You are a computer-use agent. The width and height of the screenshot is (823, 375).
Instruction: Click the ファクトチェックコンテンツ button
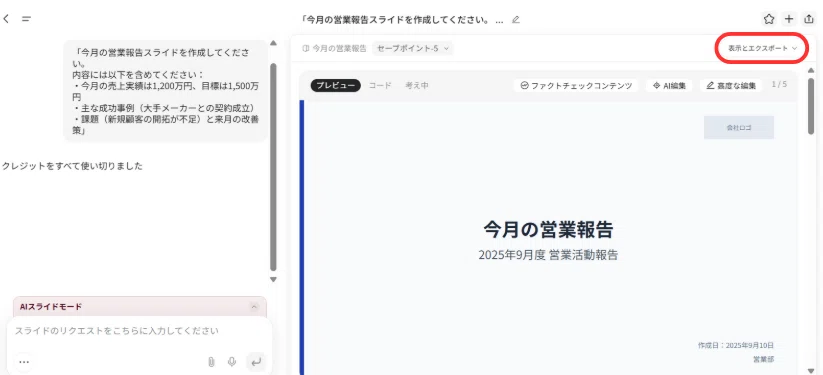click(x=576, y=86)
